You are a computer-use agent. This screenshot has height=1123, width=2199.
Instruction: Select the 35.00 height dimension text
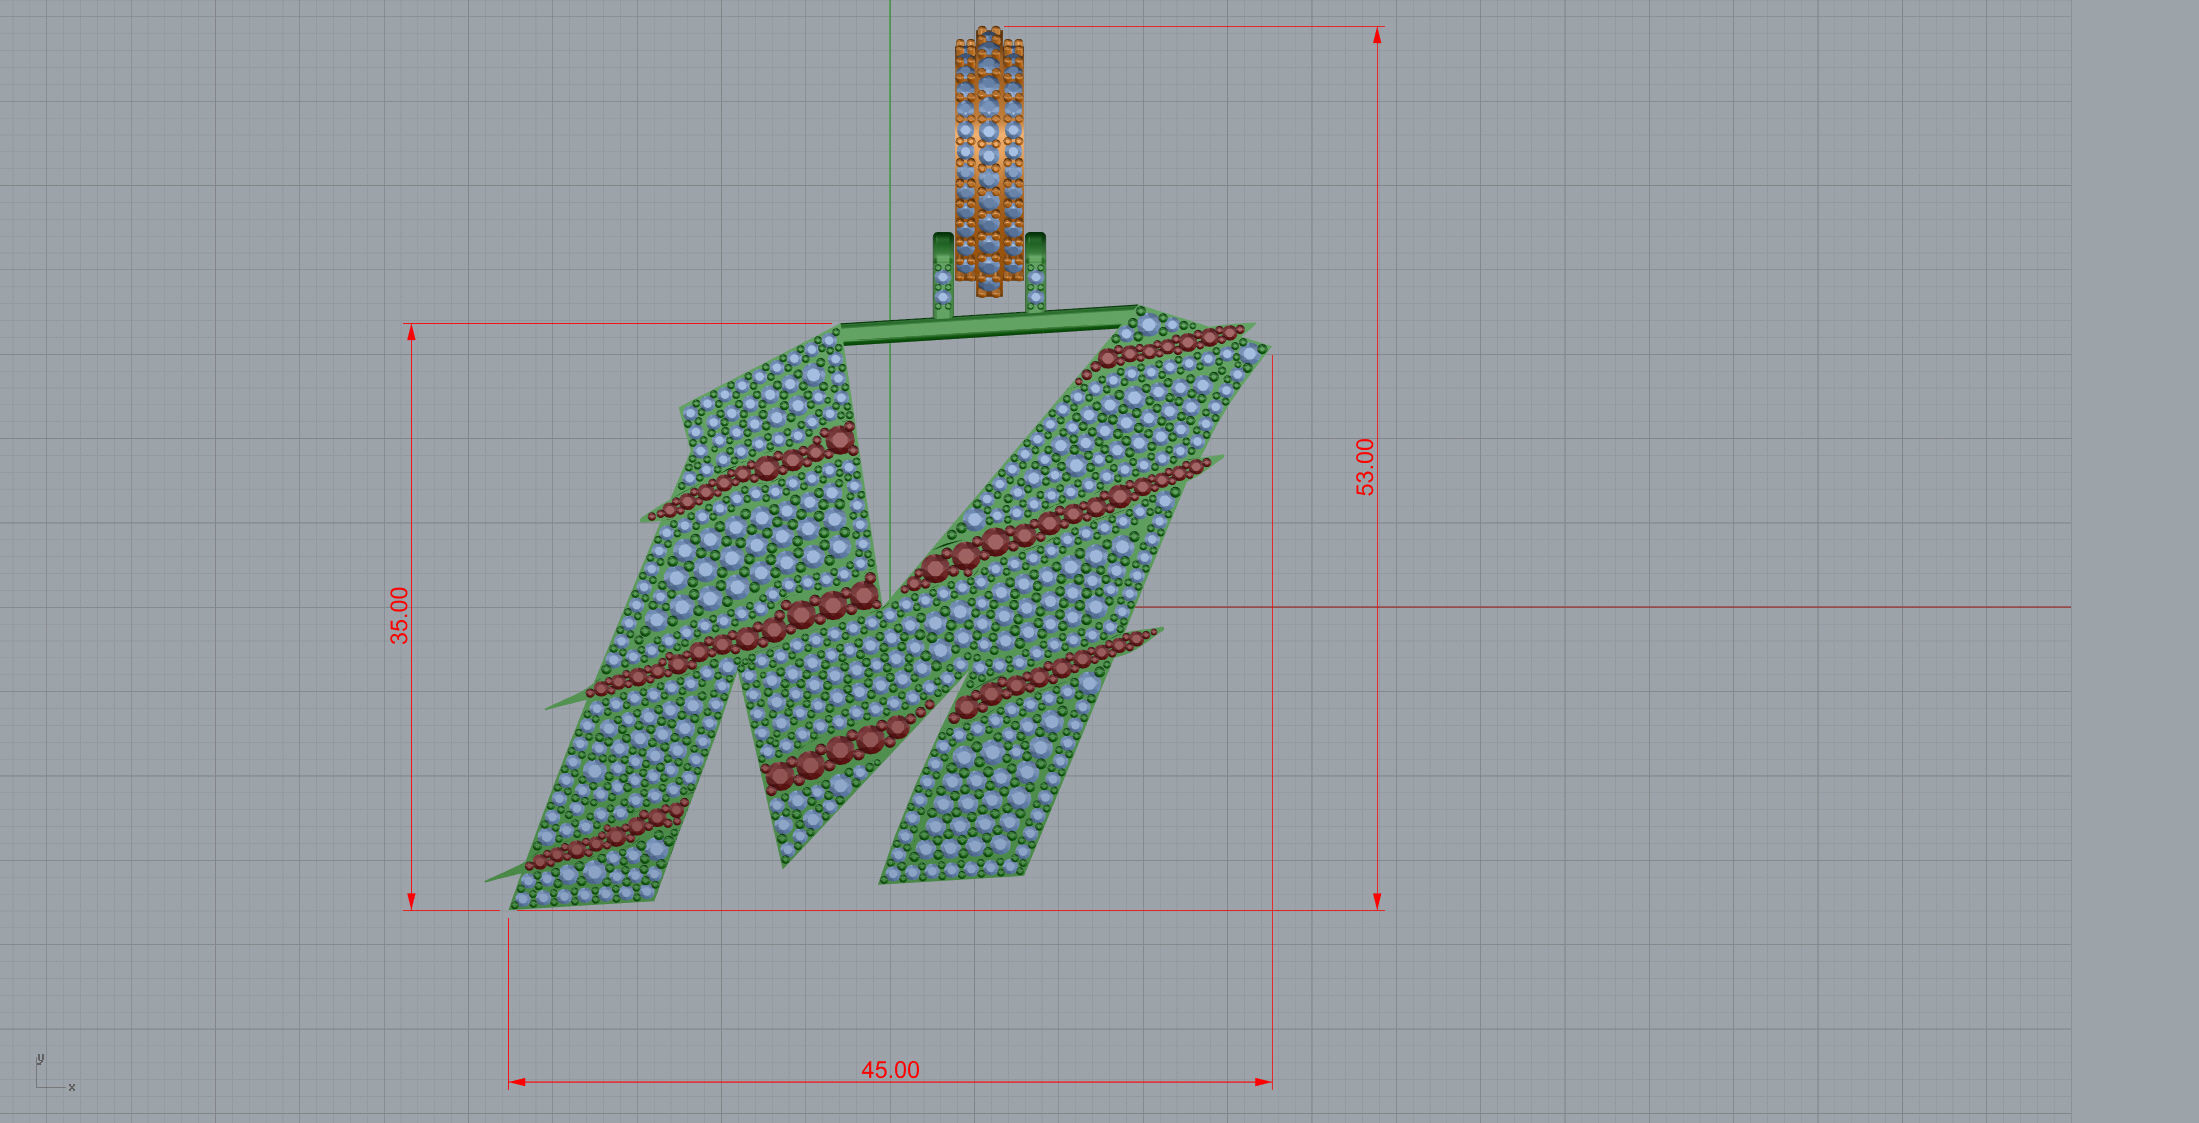(x=399, y=615)
